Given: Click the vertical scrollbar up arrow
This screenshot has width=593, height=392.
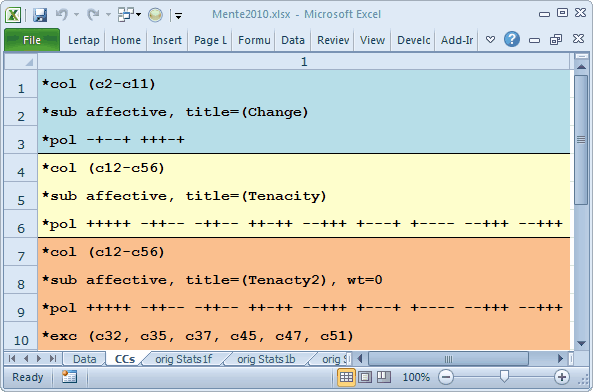Looking at the screenshot, I should pyautogui.click(x=581, y=67).
